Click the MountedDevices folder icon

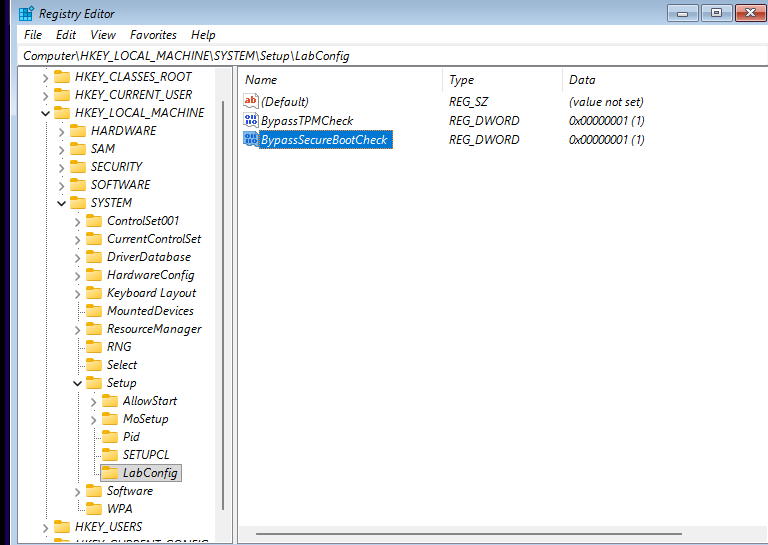94,310
